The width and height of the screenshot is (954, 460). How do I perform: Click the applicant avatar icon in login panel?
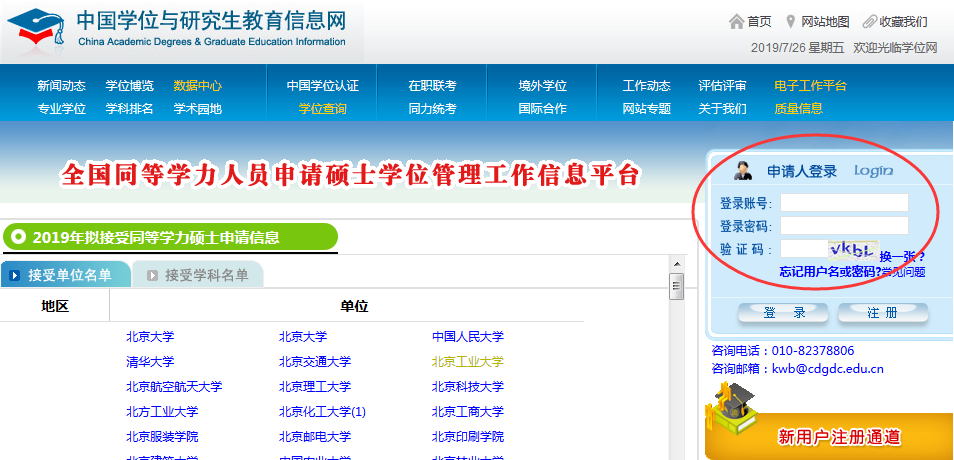click(x=742, y=171)
